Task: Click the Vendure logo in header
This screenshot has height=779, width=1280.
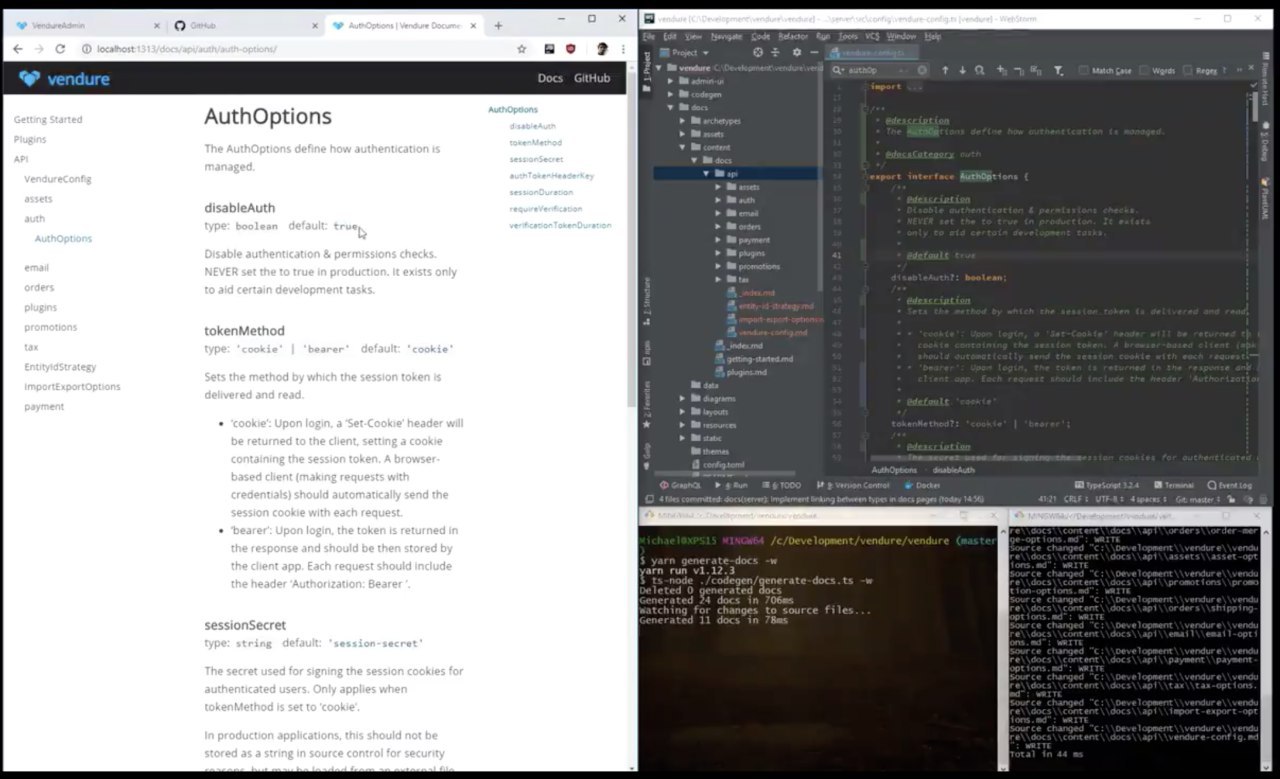Action: coord(64,78)
